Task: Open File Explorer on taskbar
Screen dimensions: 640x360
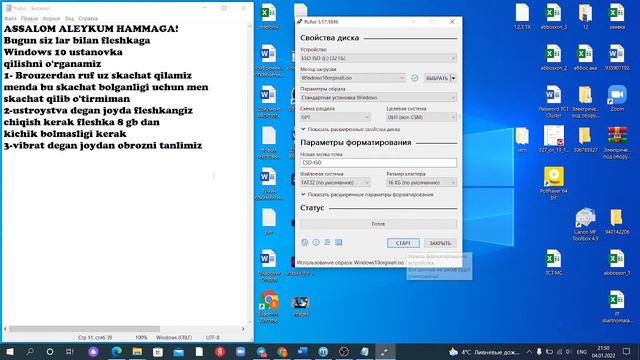Action: (137, 352)
